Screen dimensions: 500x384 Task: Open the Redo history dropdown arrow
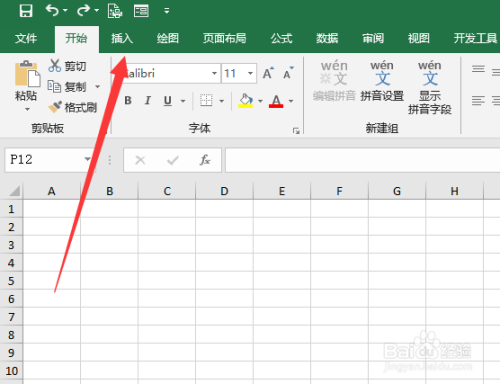point(96,11)
